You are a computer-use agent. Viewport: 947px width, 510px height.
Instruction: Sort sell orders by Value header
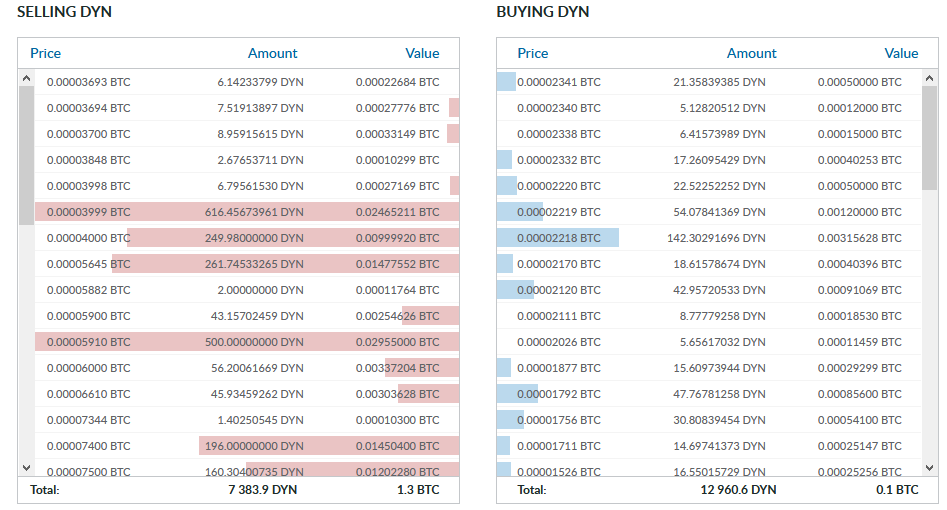tap(422, 53)
